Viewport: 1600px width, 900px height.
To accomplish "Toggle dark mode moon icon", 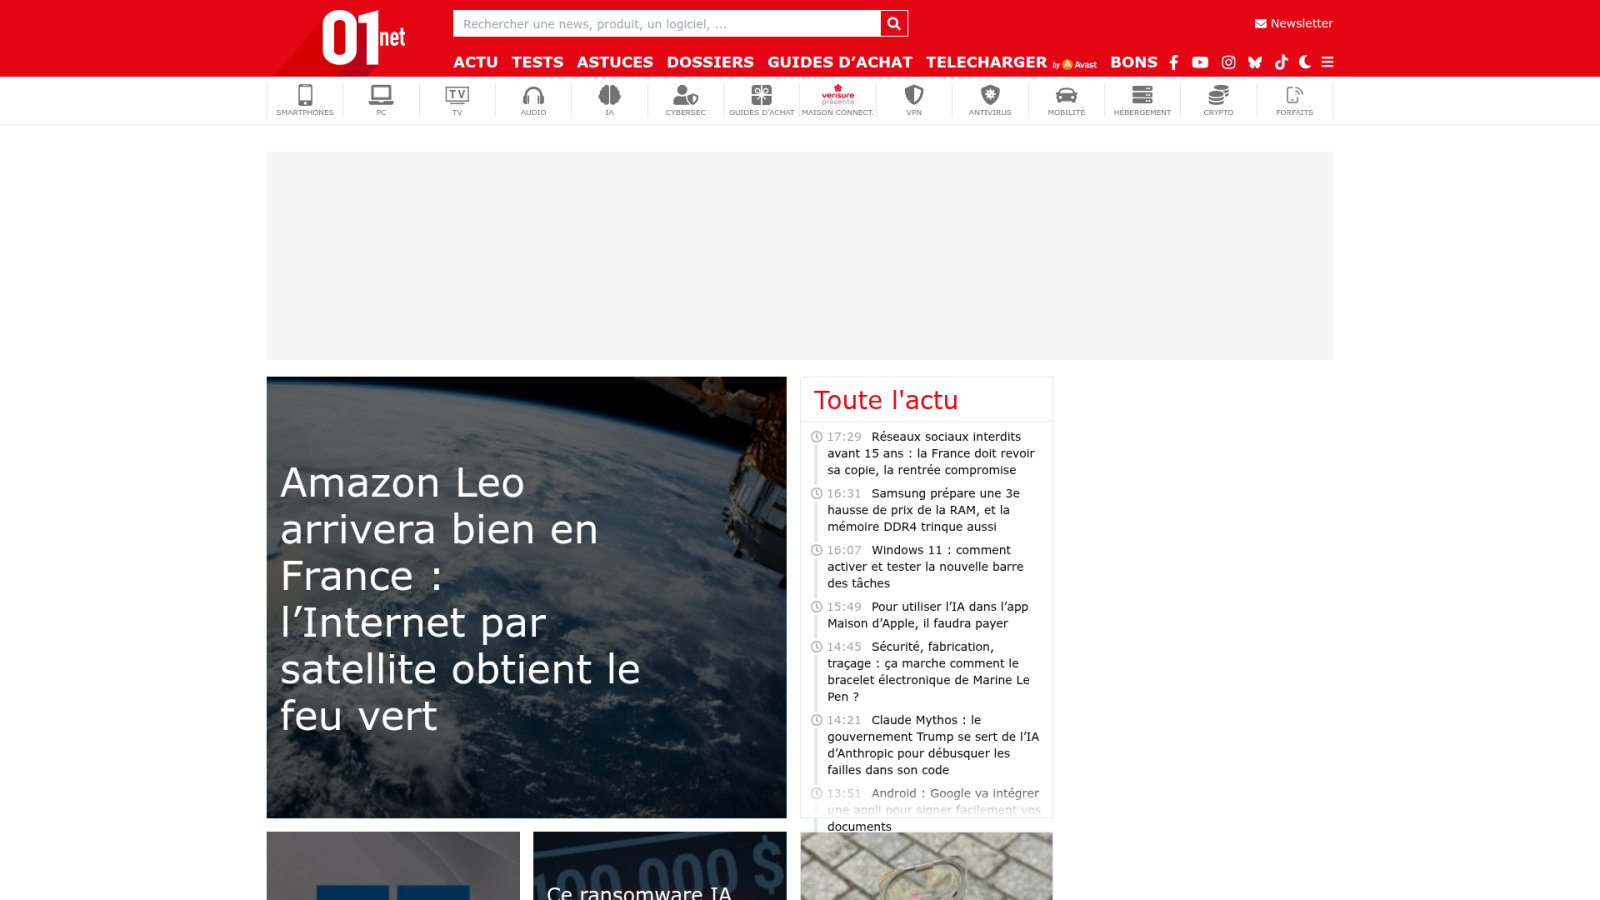I will [1305, 62].
